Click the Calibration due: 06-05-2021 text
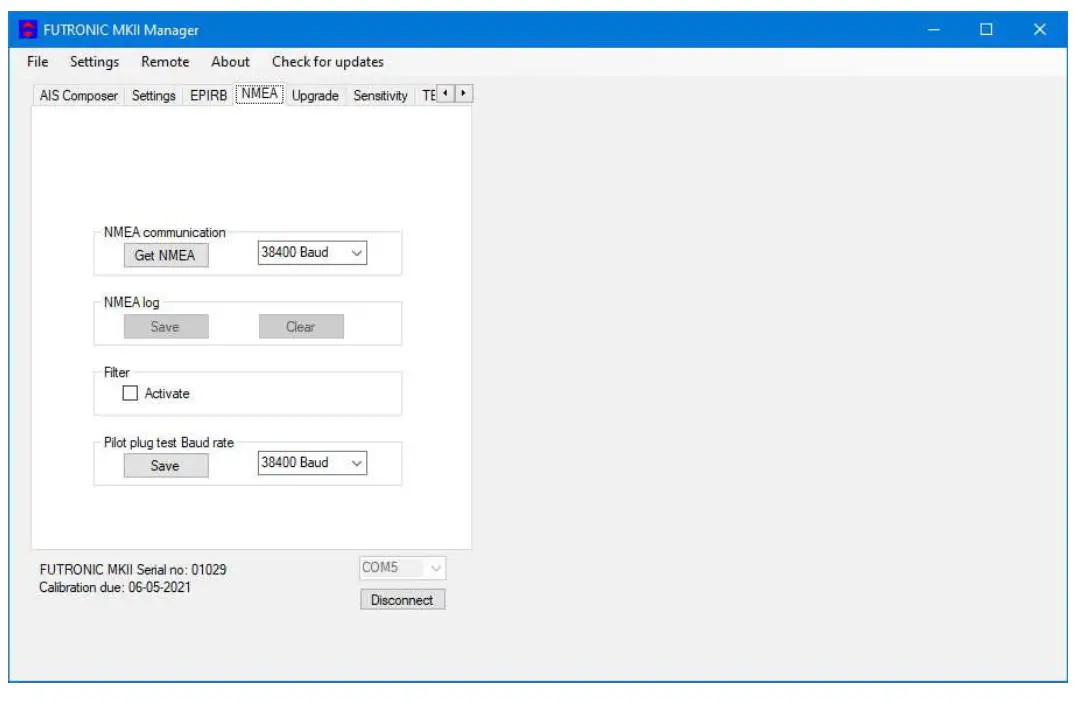 click(x=115, y=587)
